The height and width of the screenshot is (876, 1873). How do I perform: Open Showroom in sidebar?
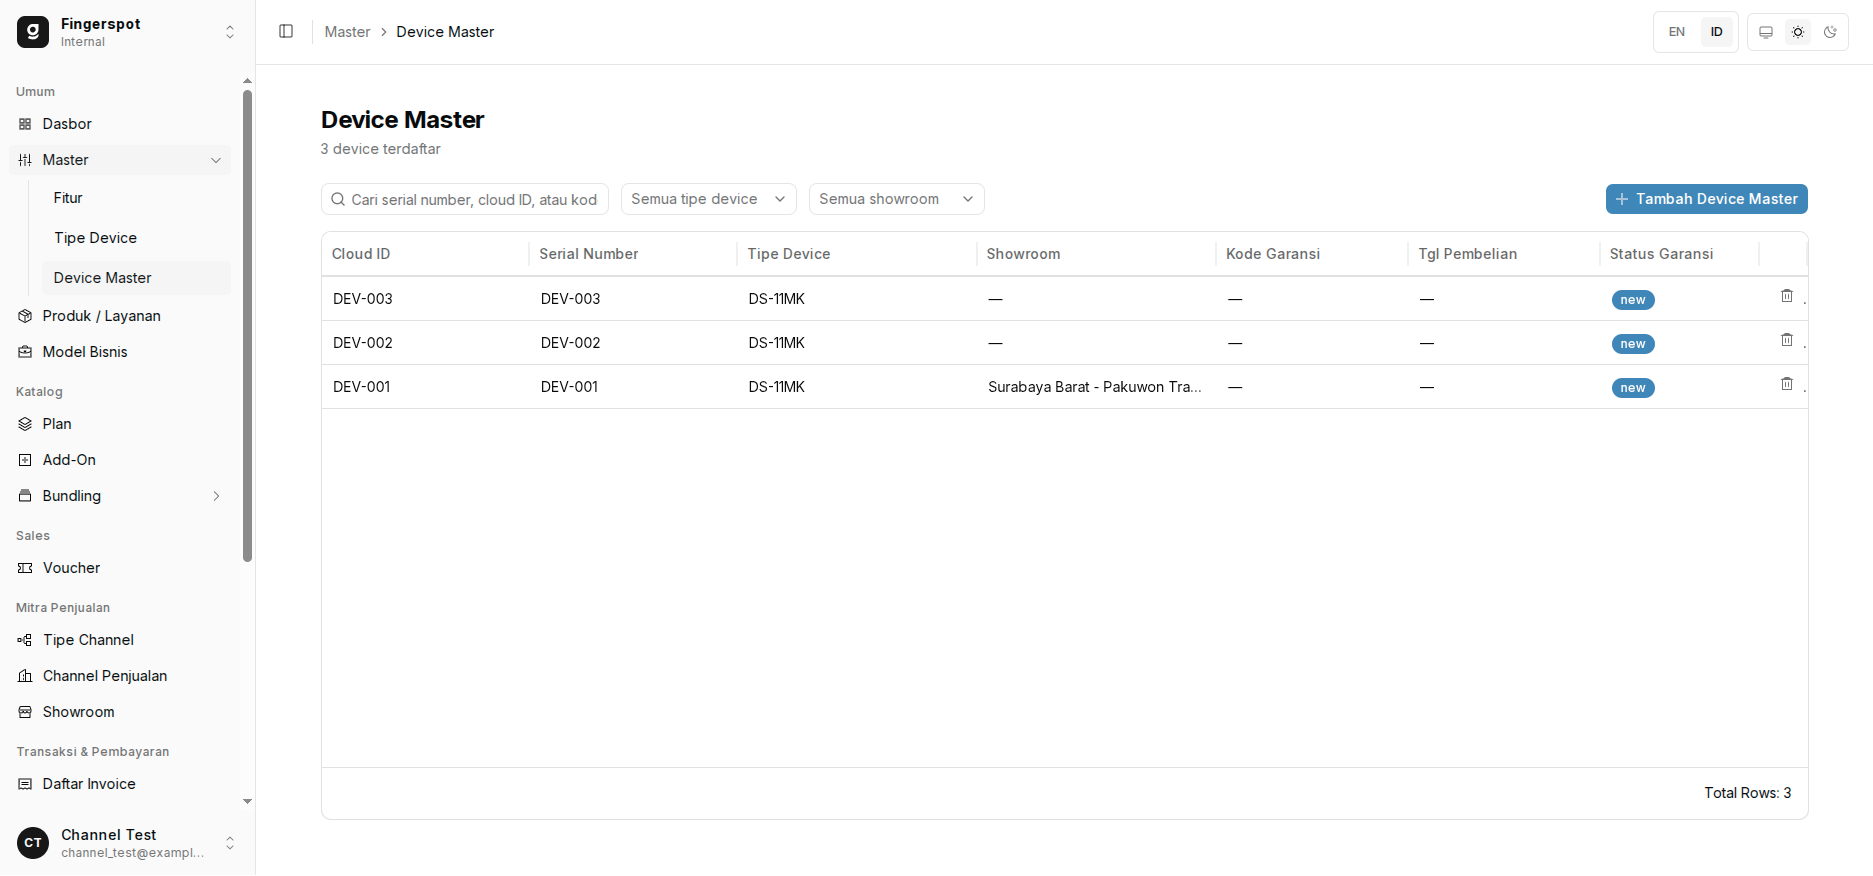(120, 712)
